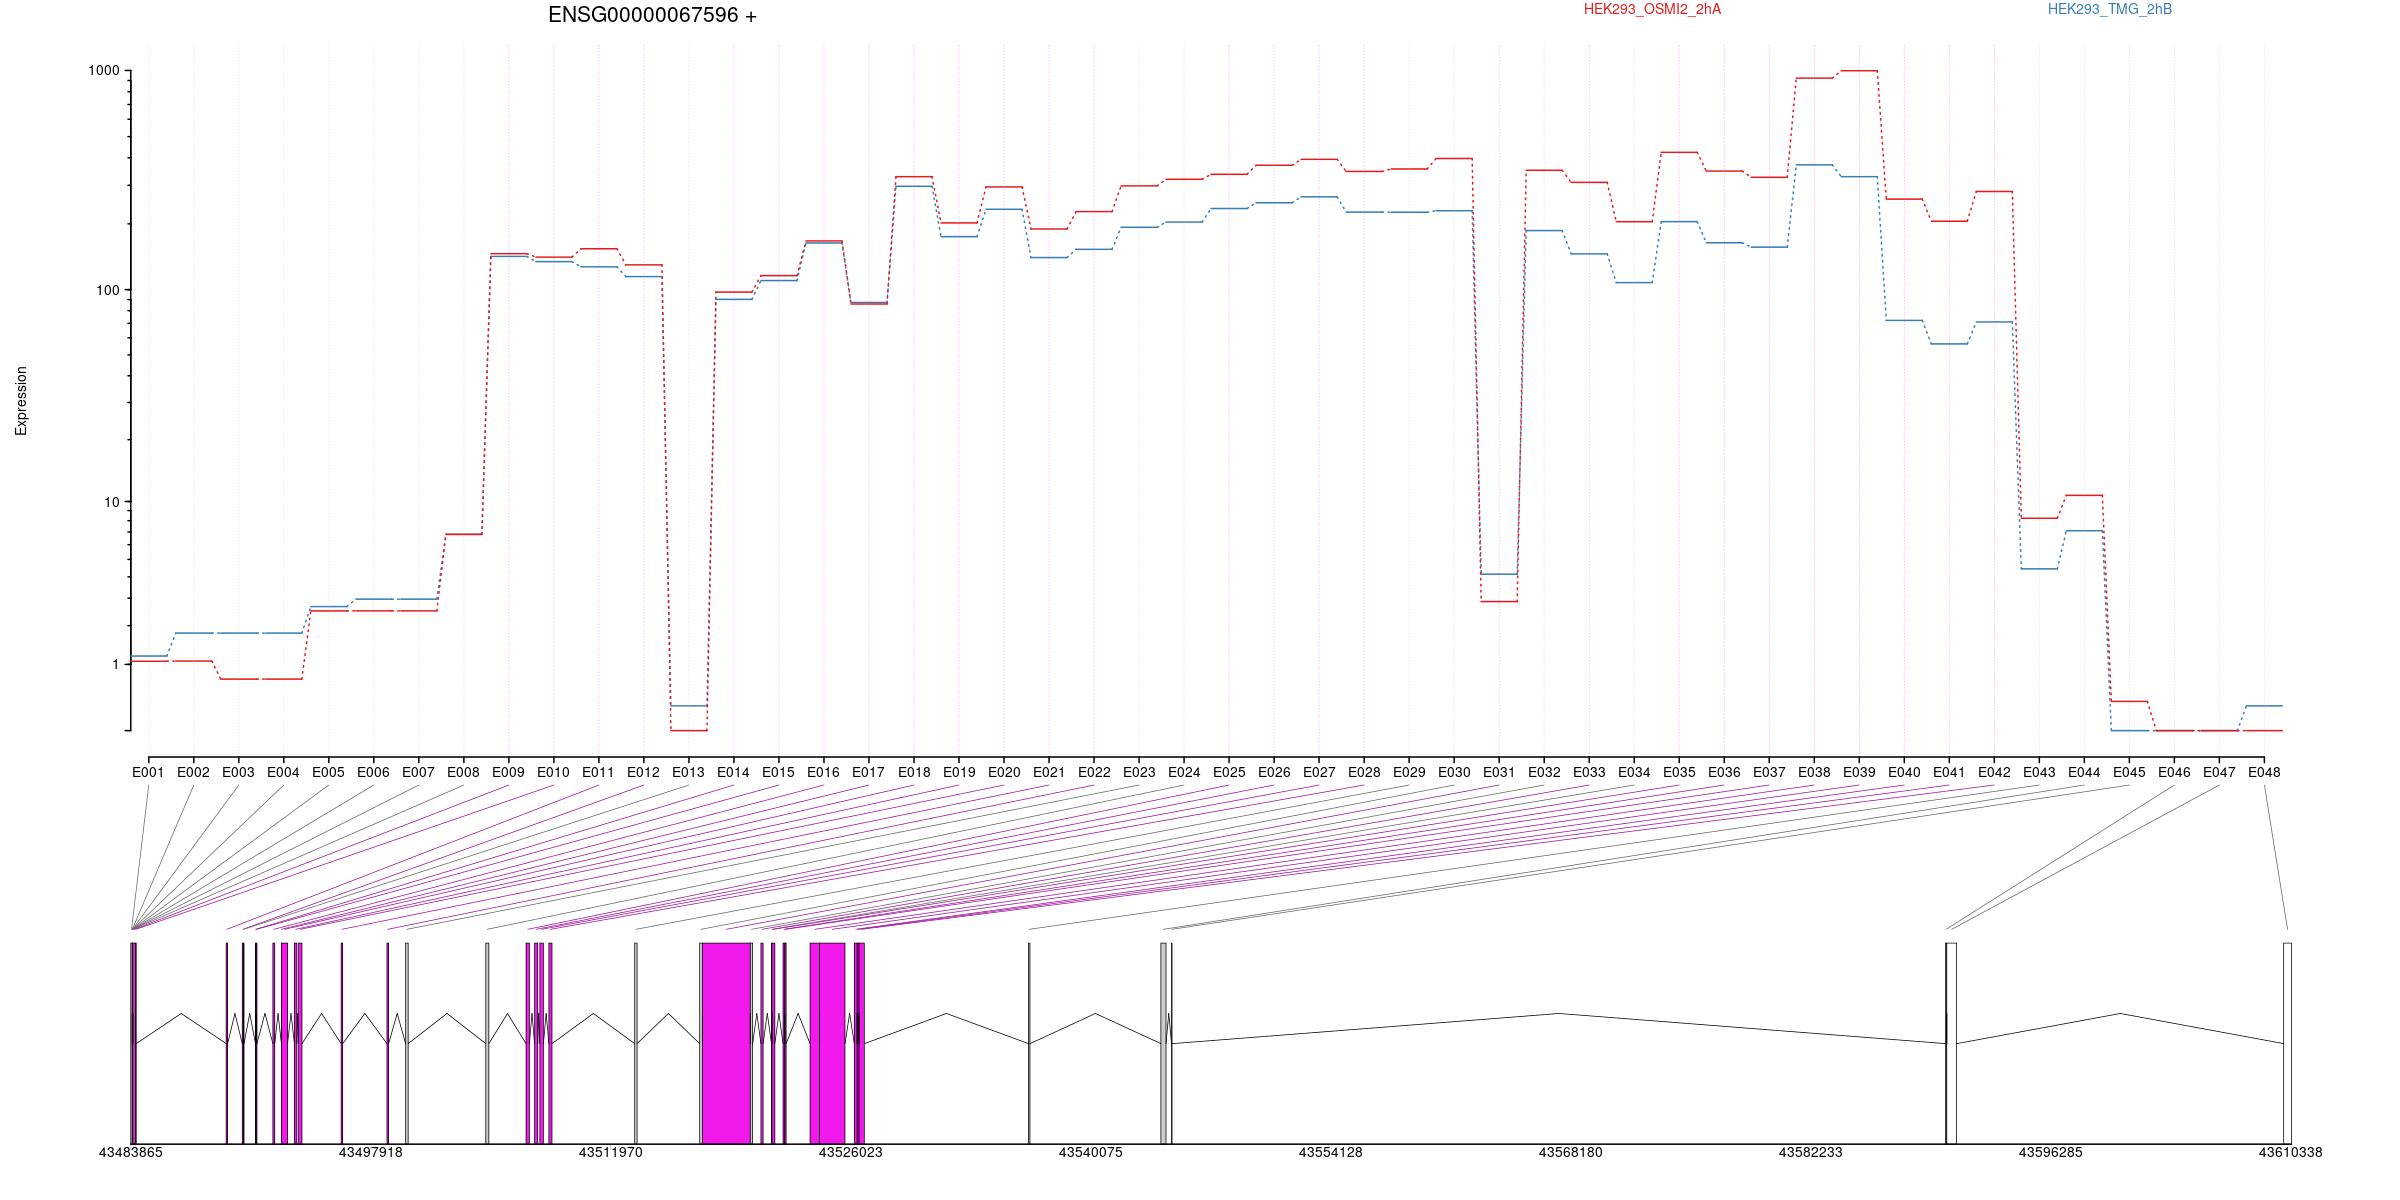Select exon bin label E027

[x=1319, y=772]
